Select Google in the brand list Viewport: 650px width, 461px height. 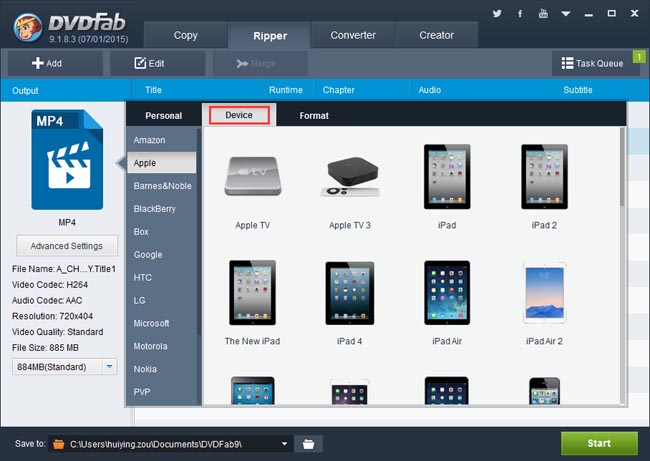[161, 255]
